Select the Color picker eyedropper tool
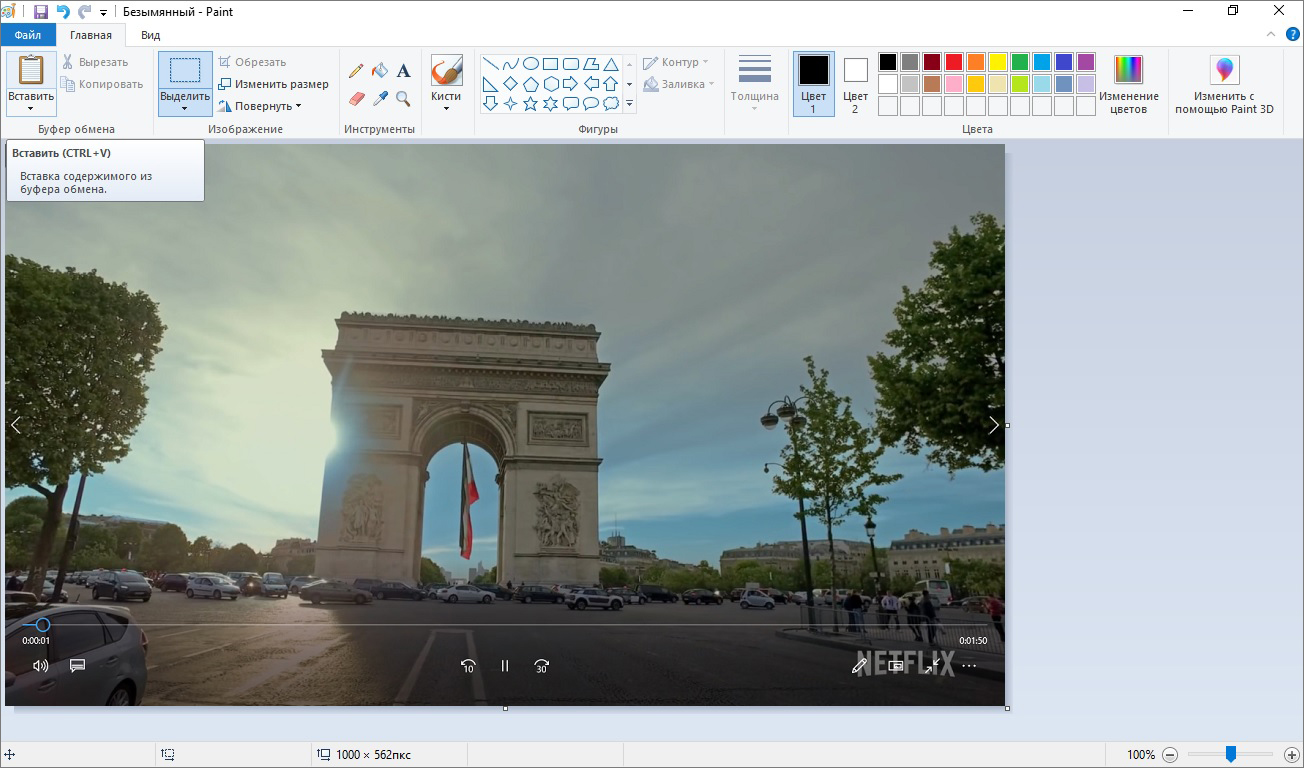The image size is (1304, 768). tap(380, 99)
